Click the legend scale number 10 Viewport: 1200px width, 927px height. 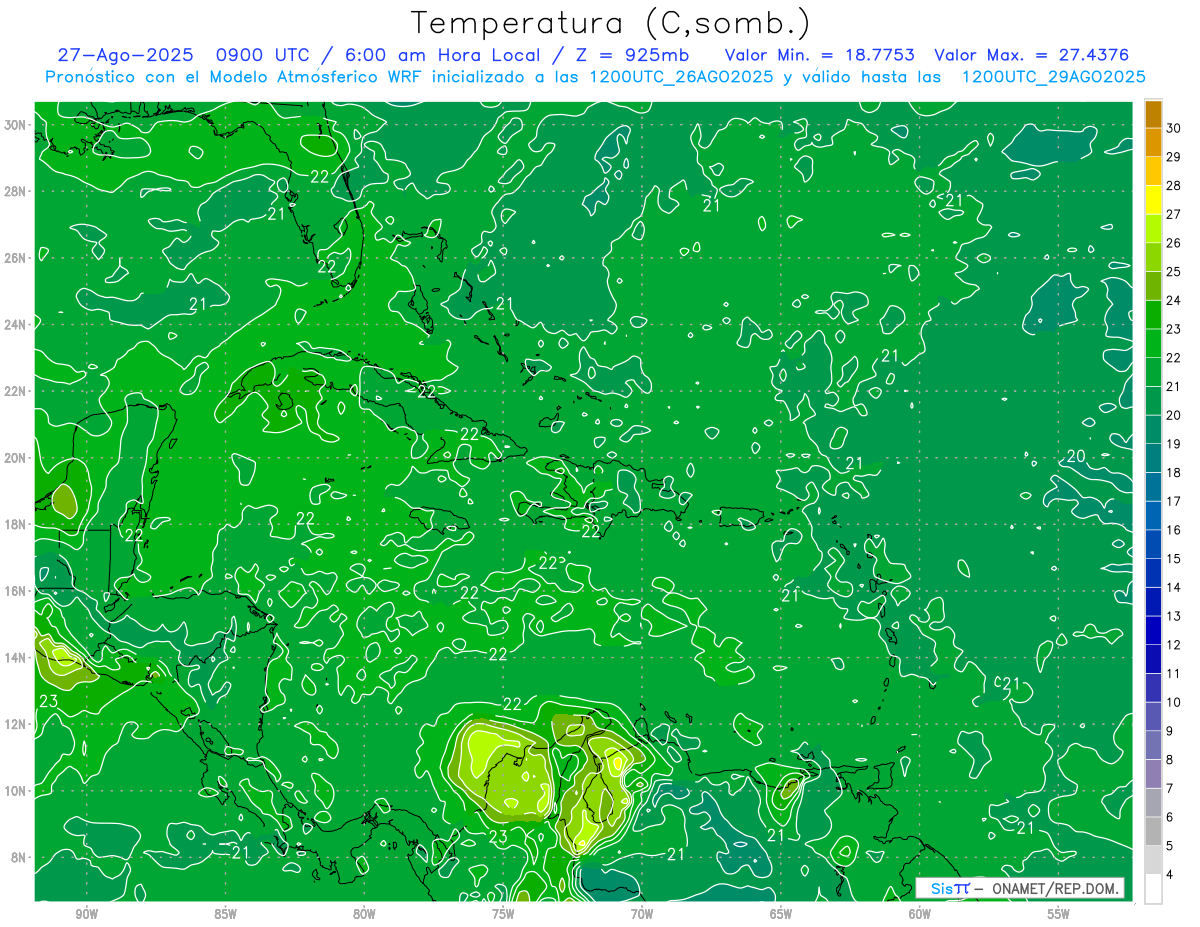coord(1174,703)
